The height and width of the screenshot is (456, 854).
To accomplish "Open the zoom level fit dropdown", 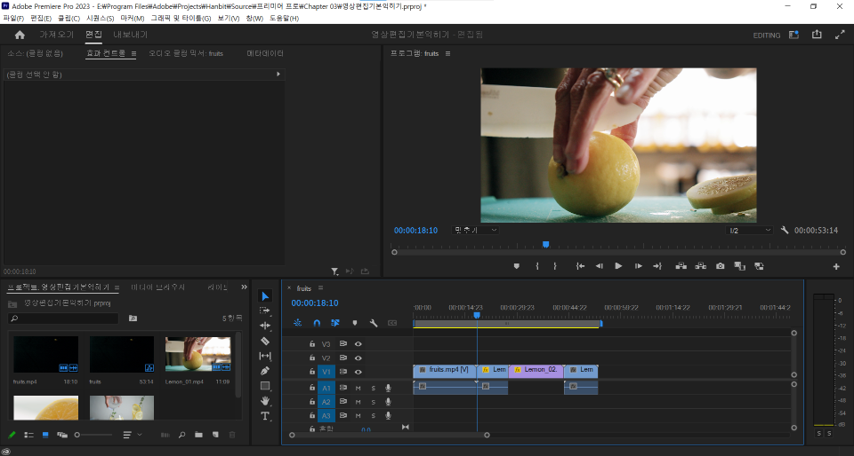I will 475,230.
